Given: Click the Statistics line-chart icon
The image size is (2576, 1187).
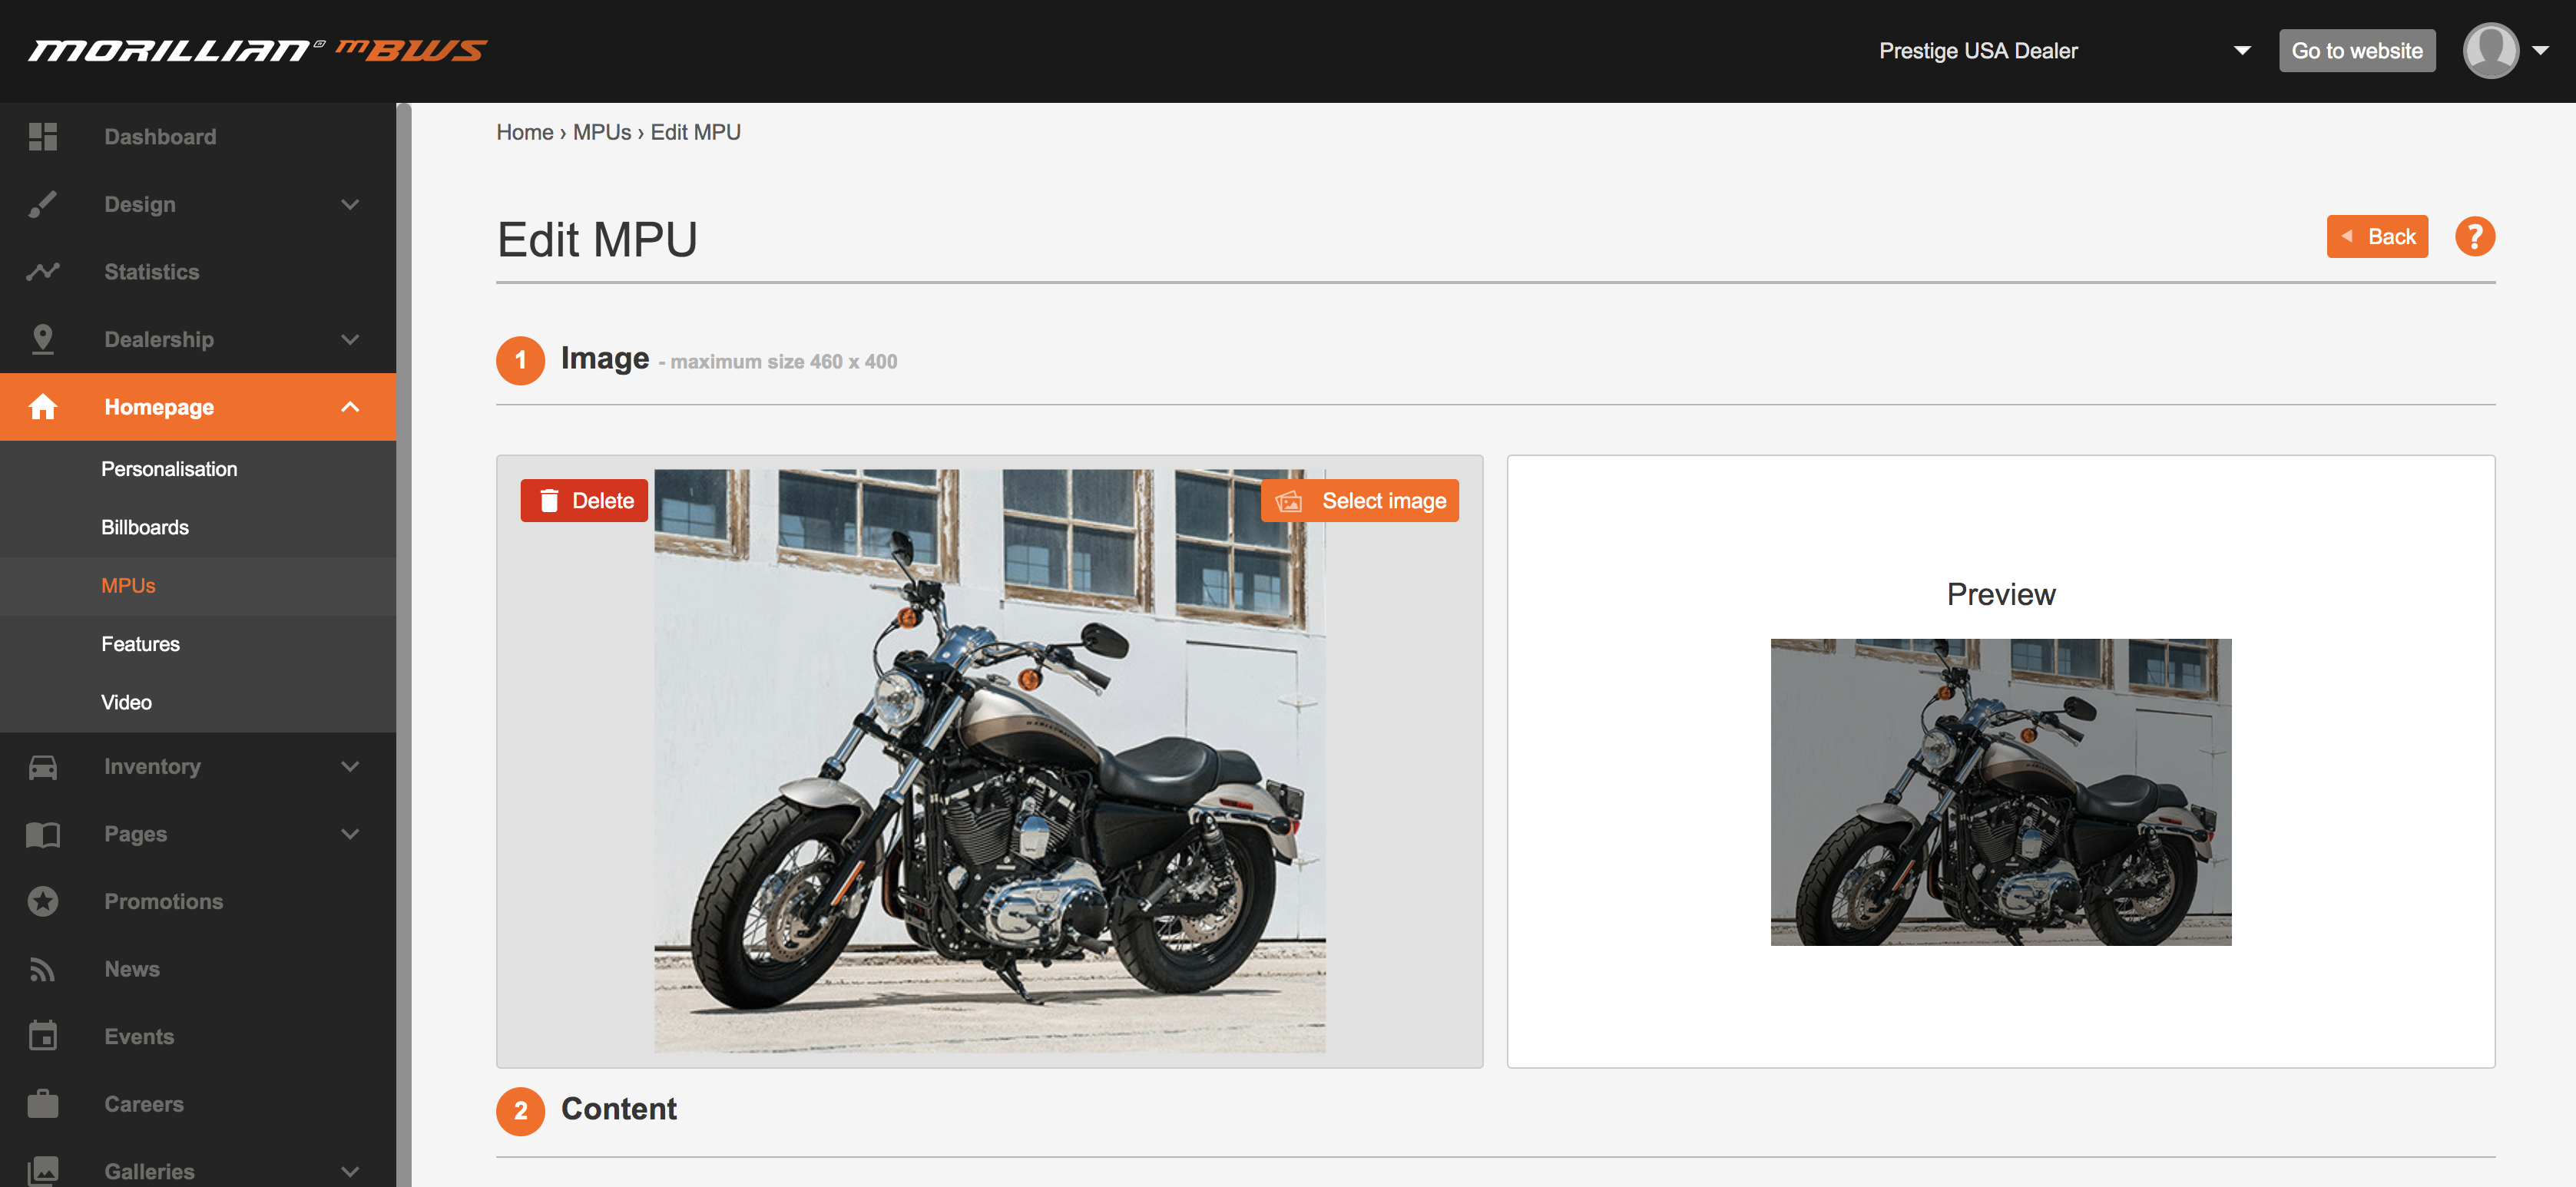Looking at the screenshot, I should coord(42,271).
